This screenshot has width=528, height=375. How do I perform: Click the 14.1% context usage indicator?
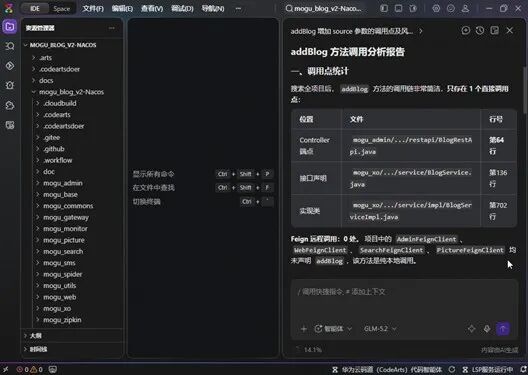click(x=309, y=350)
